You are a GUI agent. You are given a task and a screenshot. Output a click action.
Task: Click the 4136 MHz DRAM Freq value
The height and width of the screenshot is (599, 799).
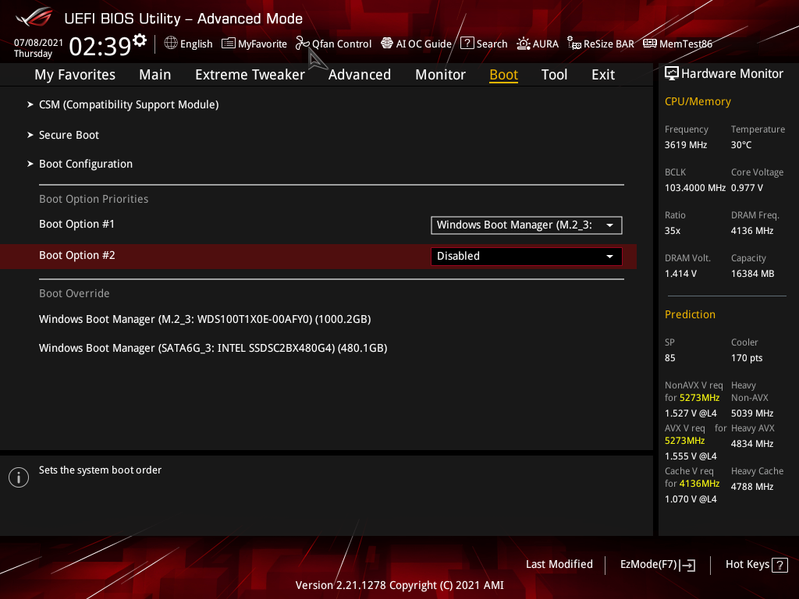click(x=752, y=231)
